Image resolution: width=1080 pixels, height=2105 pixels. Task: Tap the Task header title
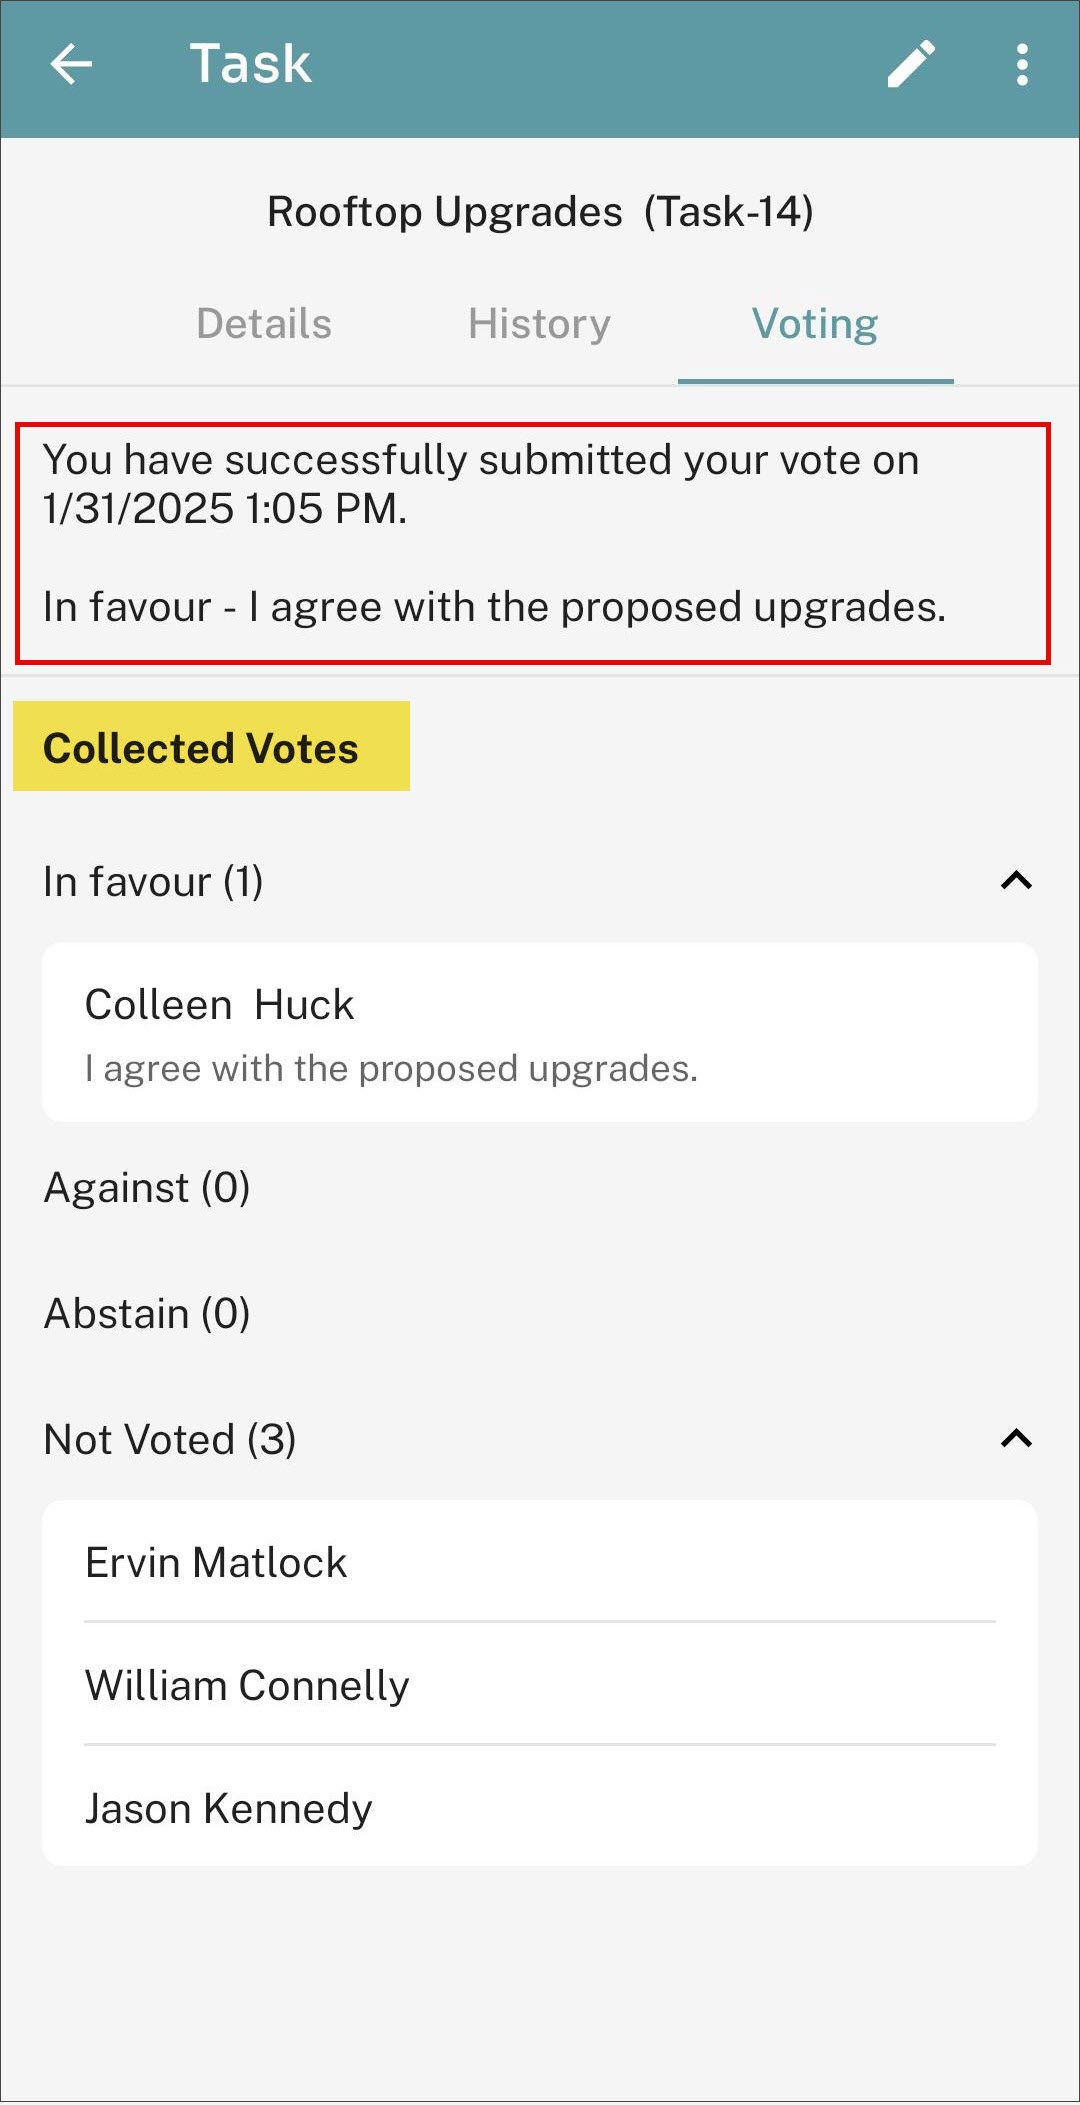[250, 64]
